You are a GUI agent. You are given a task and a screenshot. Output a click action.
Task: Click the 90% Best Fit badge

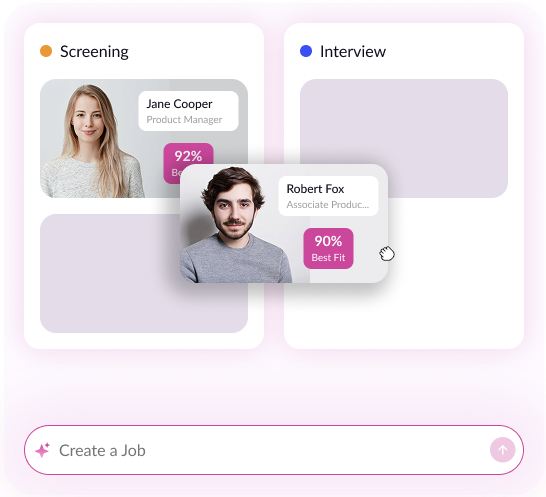[328, 248]
